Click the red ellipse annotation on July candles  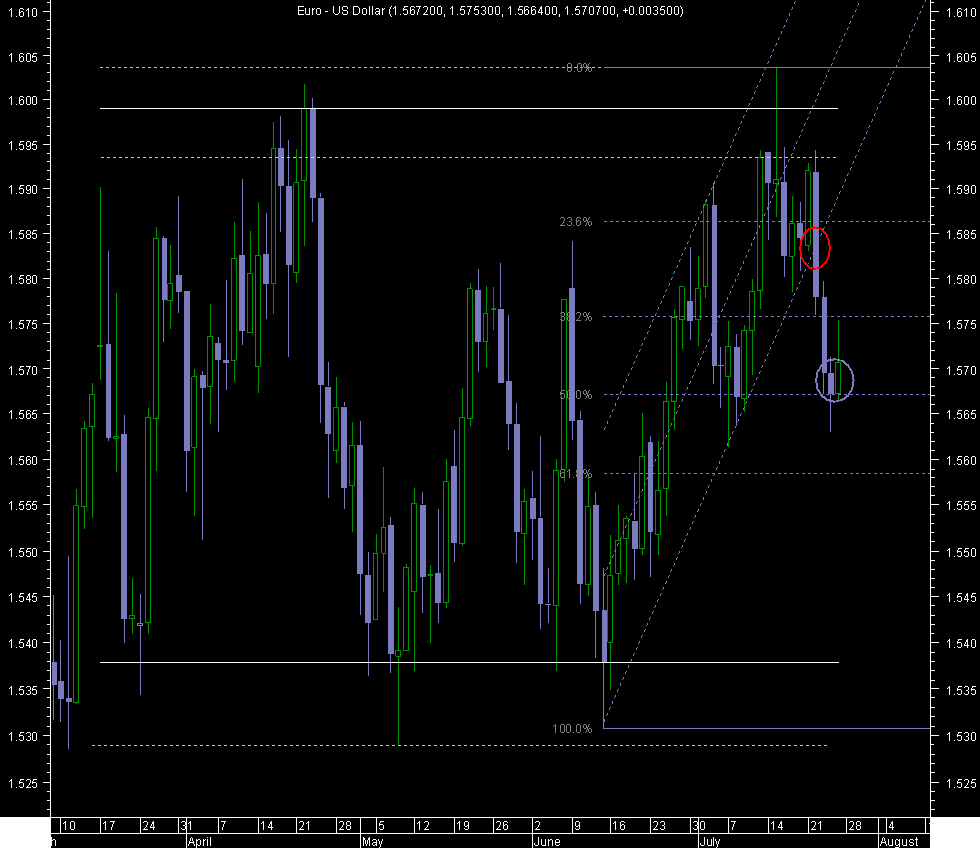(x=815, y=248)
